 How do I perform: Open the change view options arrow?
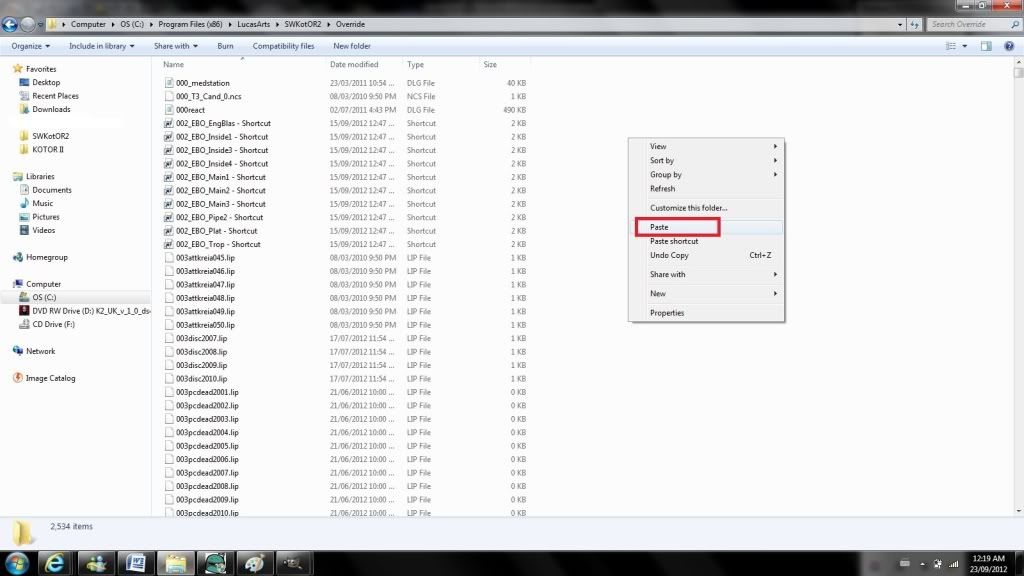click(x=964, y=46)
